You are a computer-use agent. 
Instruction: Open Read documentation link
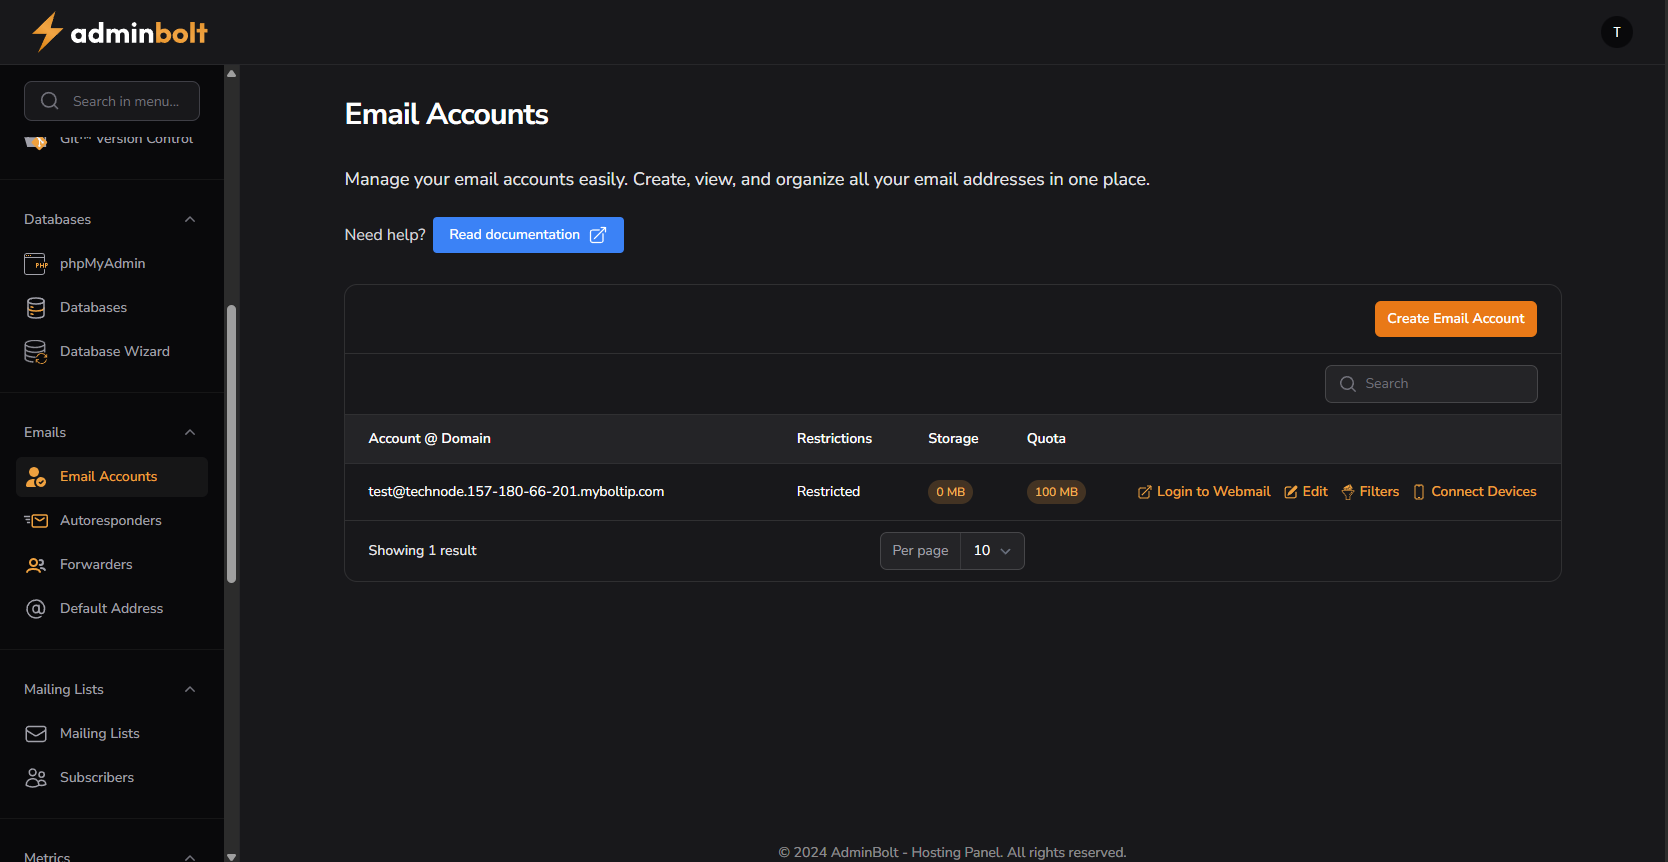(x=528, y=235)
